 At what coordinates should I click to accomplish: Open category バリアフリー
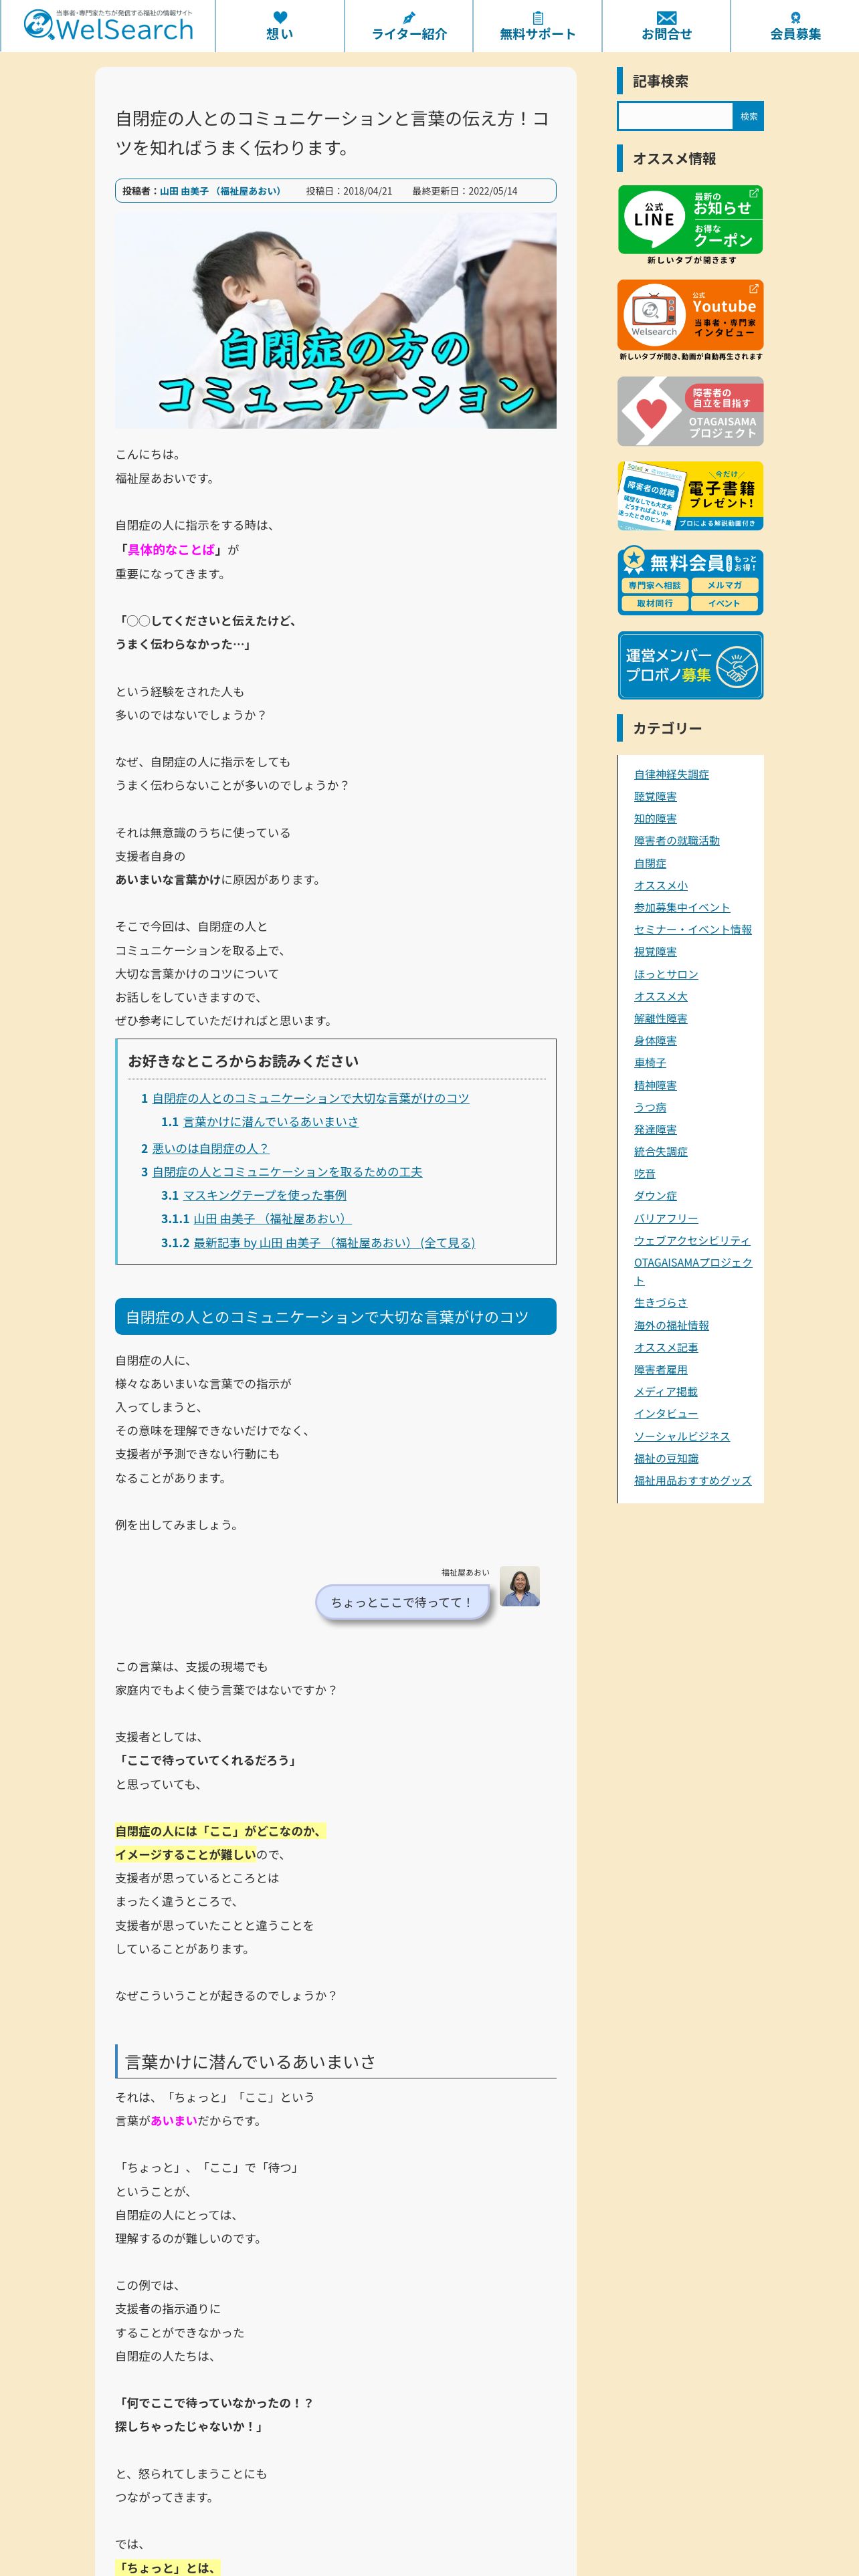tap(666, 1219)
